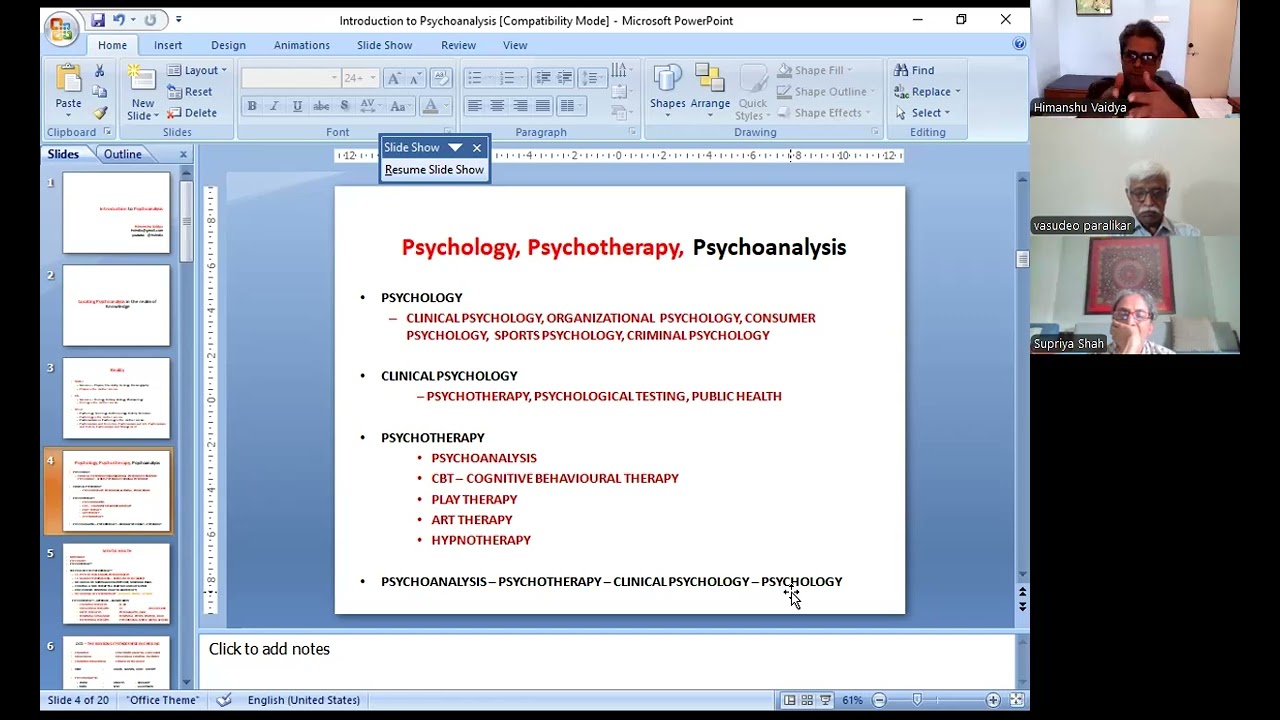Image resolution: width=1280 pixels, height=720 pixels.
Task: Click the Cut scissors icon
Action: coord(99,71)
